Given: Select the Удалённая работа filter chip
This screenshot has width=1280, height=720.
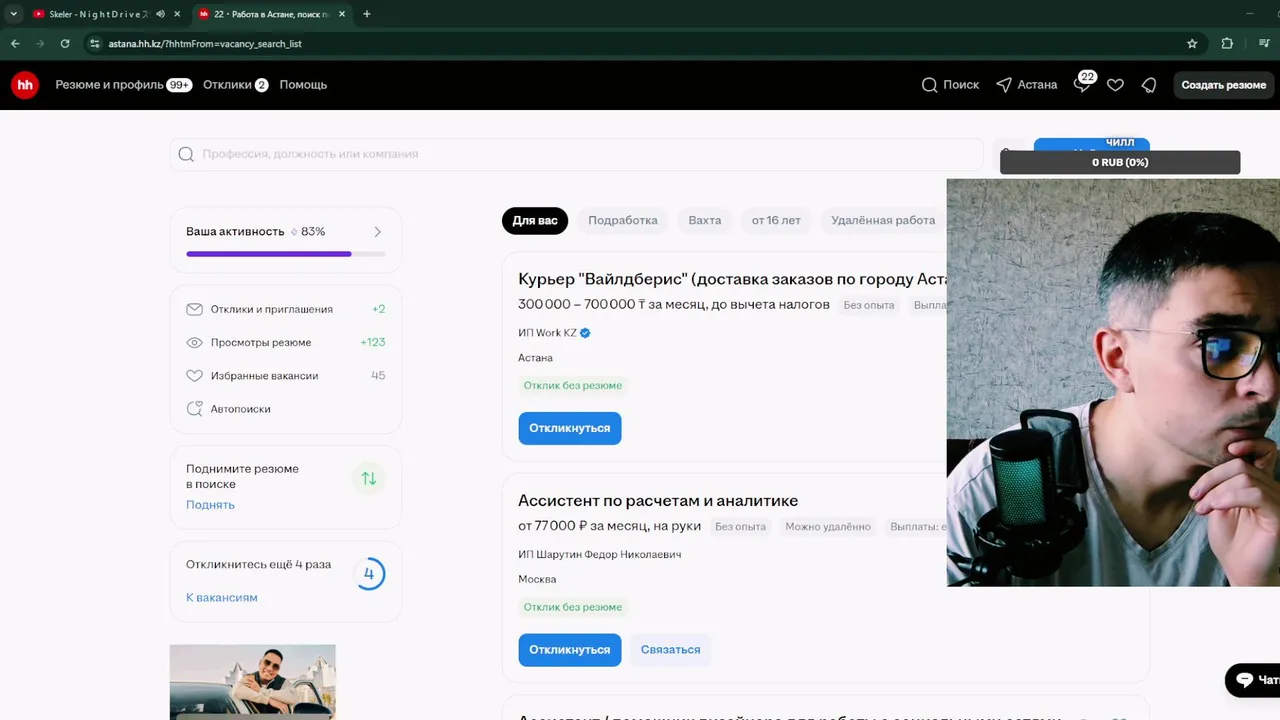Looking at the screenshot, I should point(883,220).
